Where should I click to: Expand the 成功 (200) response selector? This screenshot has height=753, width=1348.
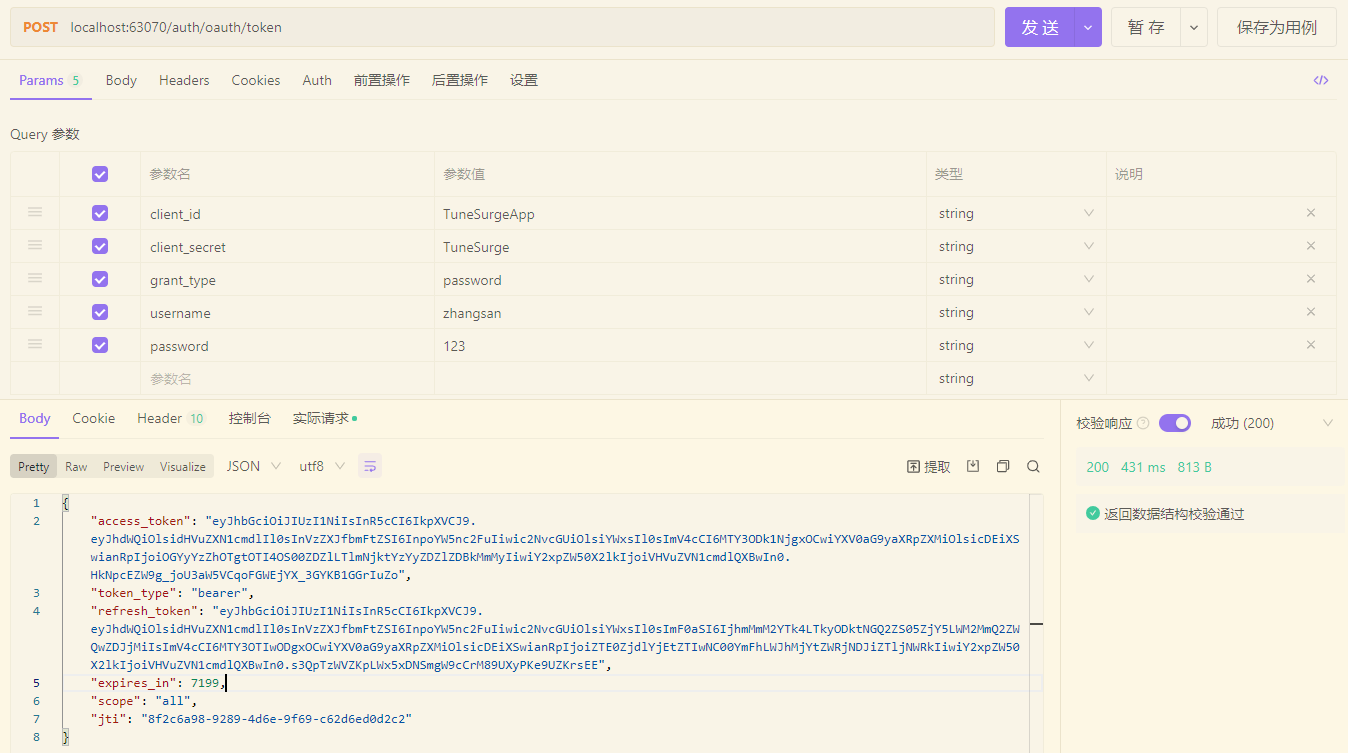(1272, 423)
